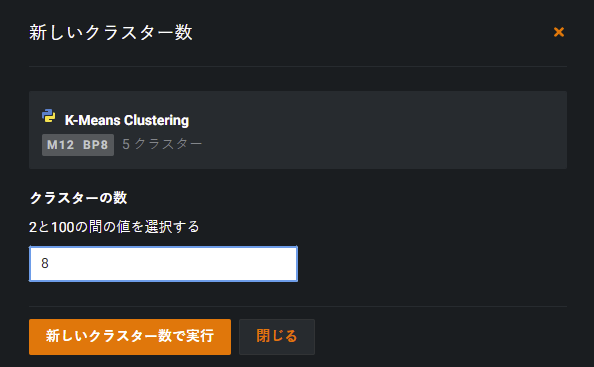Click the word K-Means in model name
Screen dimensions: 594x367
coord(92,120)
